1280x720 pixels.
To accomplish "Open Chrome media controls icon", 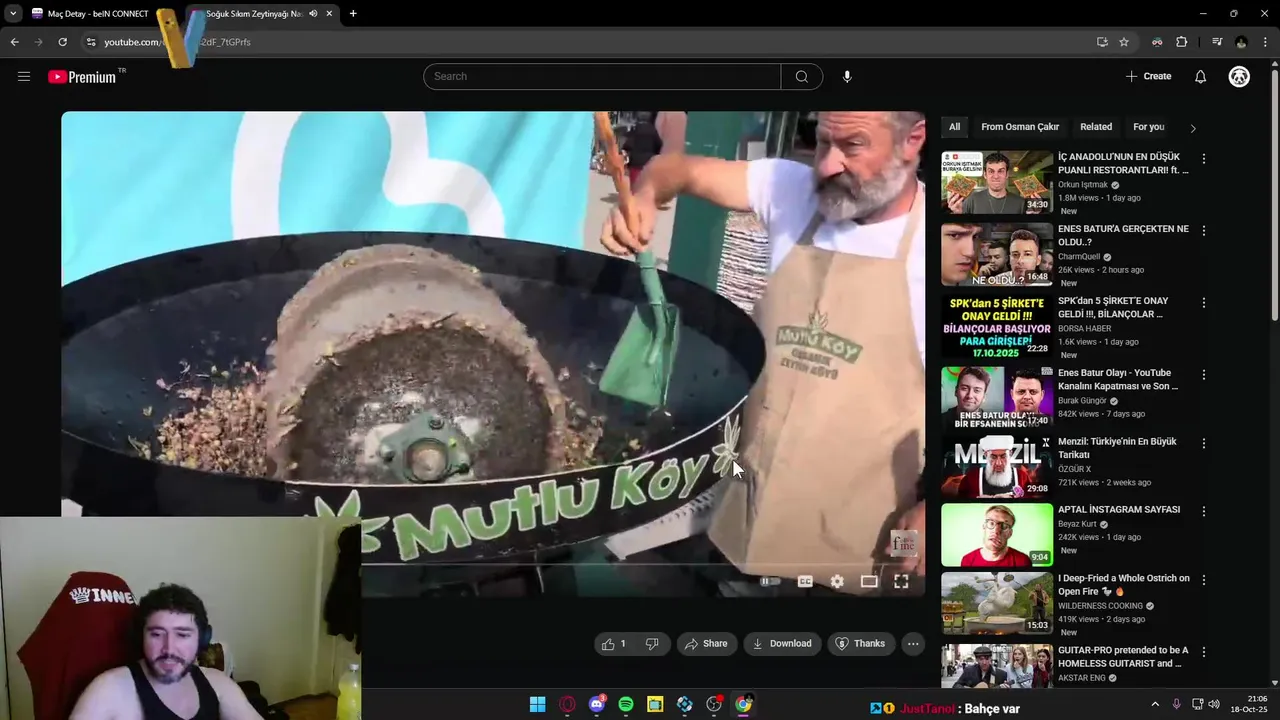I will [x=1217, y=42].
